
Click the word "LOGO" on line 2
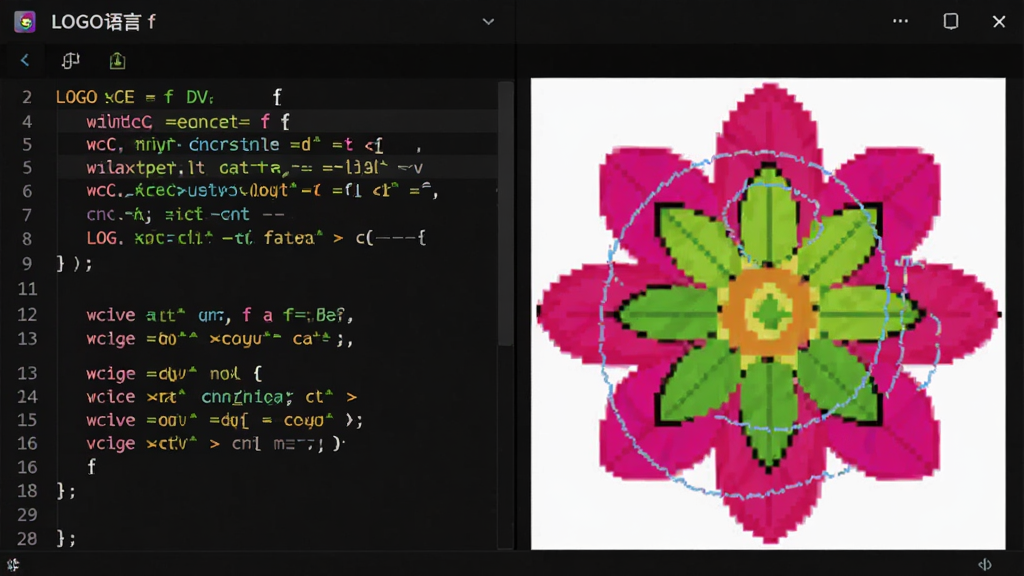[76, 97]
